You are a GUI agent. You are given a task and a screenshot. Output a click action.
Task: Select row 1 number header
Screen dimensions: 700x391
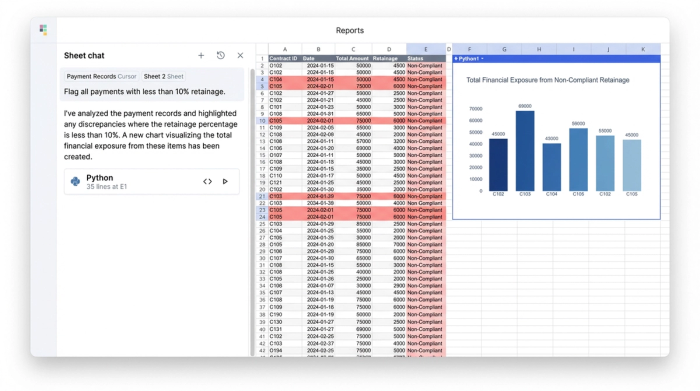pyautogui.click(x=262, y=58)
